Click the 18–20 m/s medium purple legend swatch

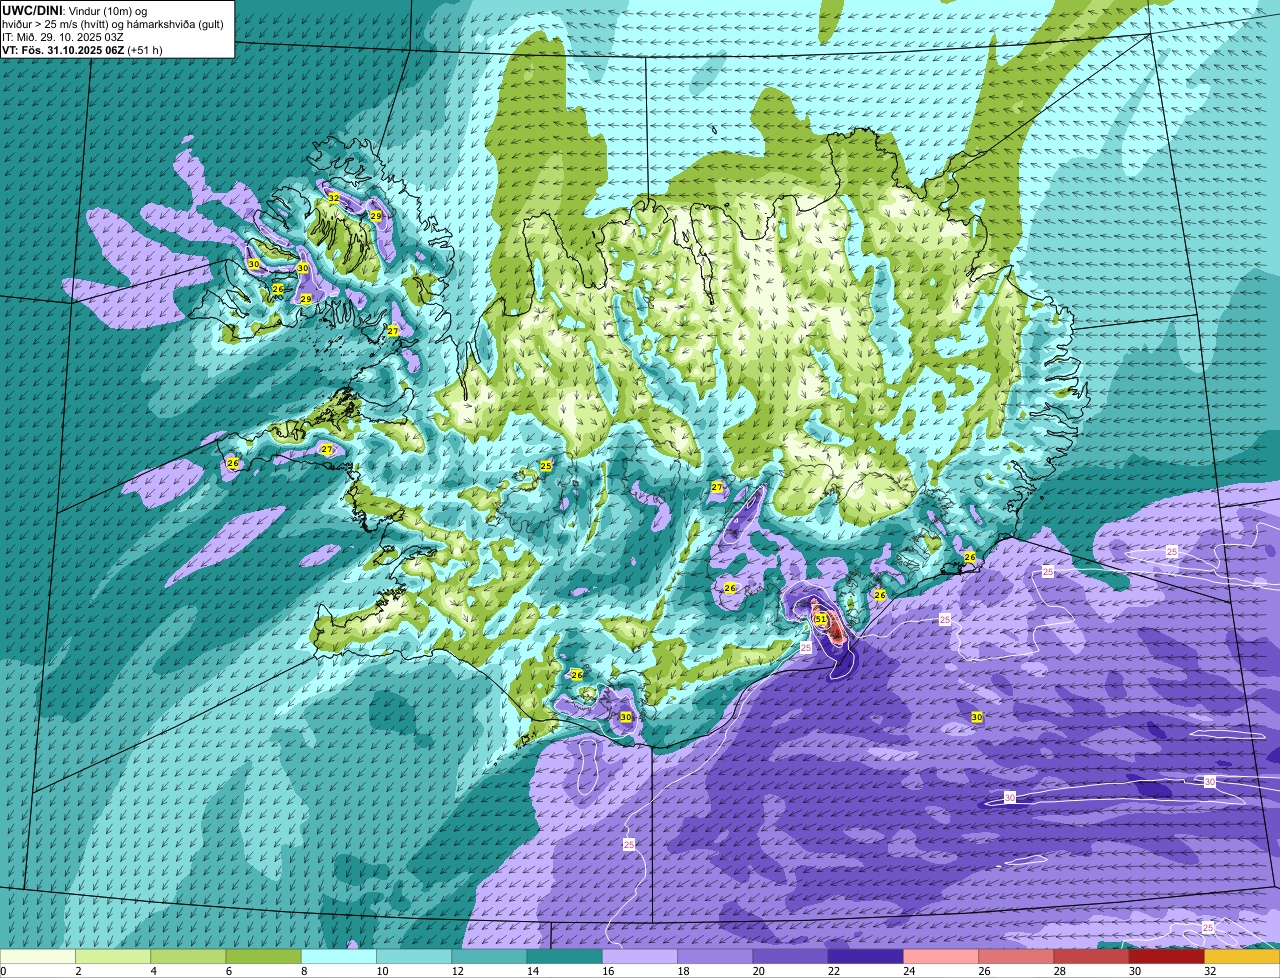tap(715, 957)
